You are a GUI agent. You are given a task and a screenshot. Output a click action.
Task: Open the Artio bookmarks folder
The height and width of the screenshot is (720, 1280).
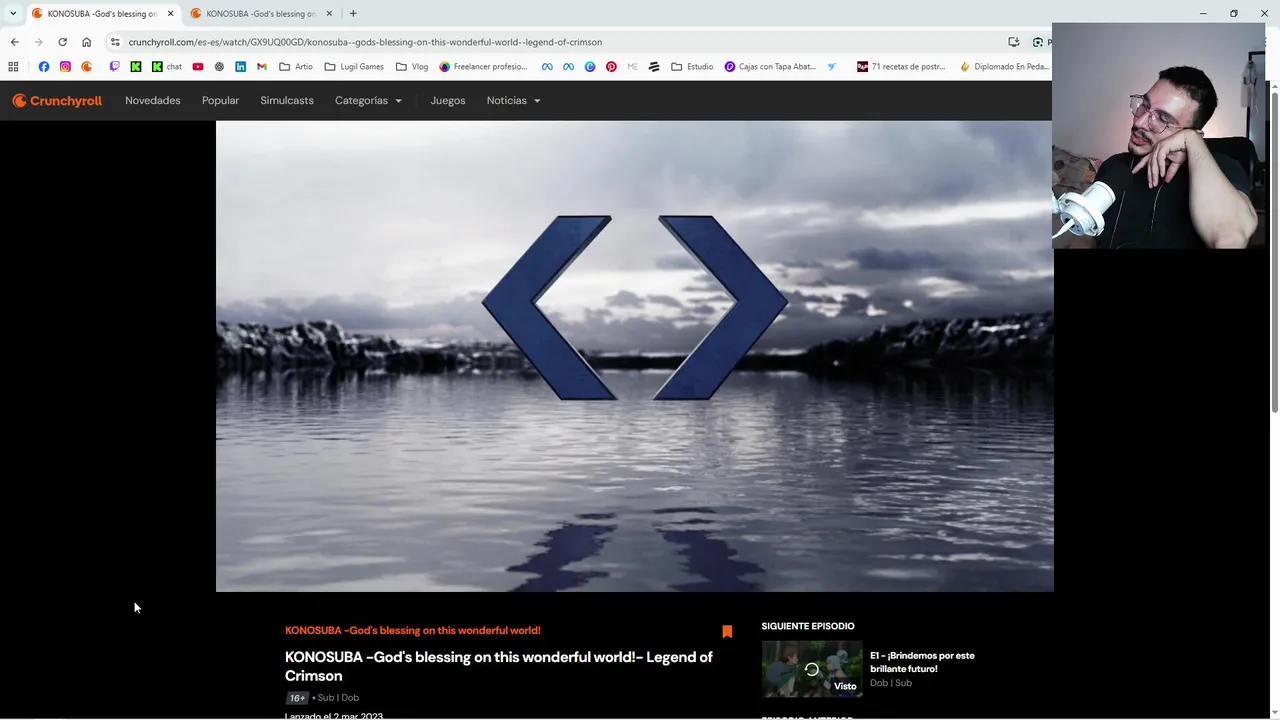pos(296,67)
